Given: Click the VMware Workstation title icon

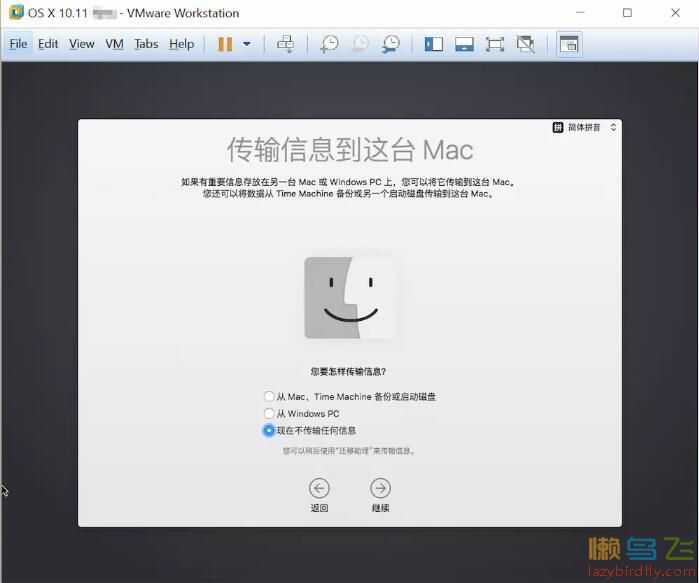Looking at the screenshot, I should coord(16,12).
